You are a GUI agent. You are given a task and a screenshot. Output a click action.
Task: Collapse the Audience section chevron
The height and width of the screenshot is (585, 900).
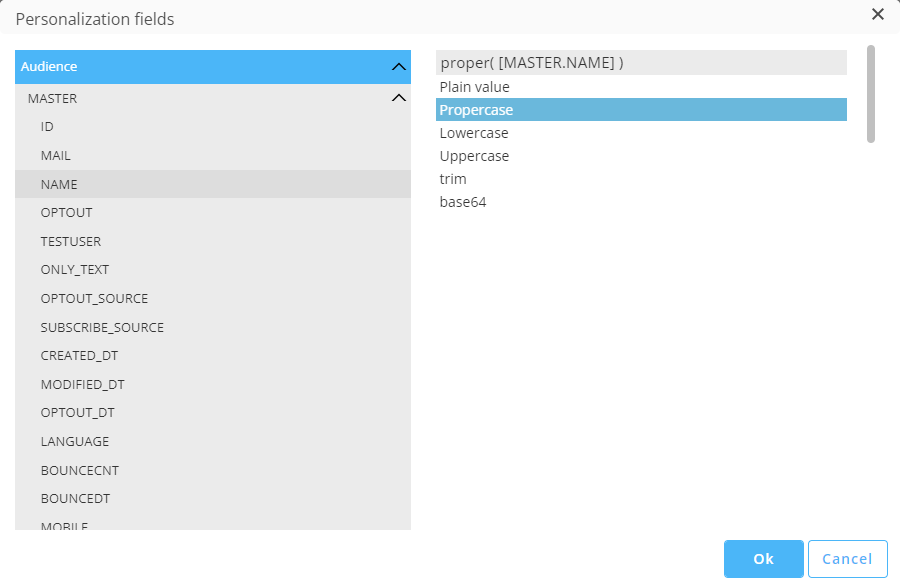(x=398, y=67)
